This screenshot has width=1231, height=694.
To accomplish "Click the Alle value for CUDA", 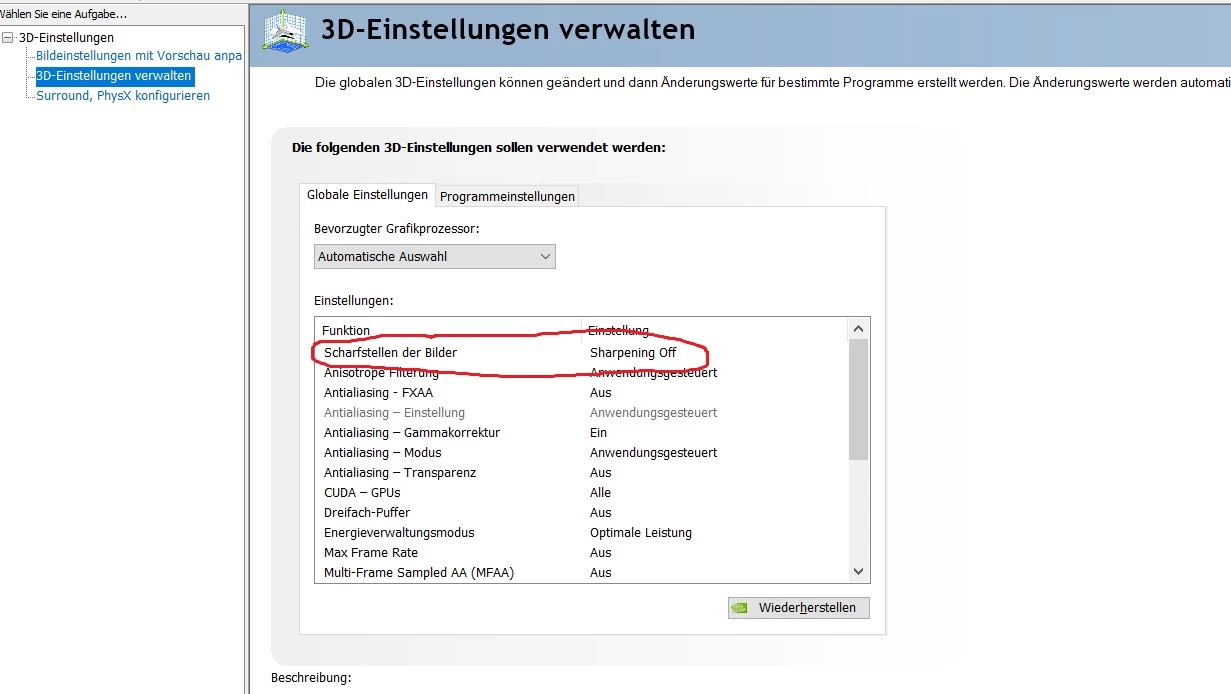I will click(x=600, y=493).
